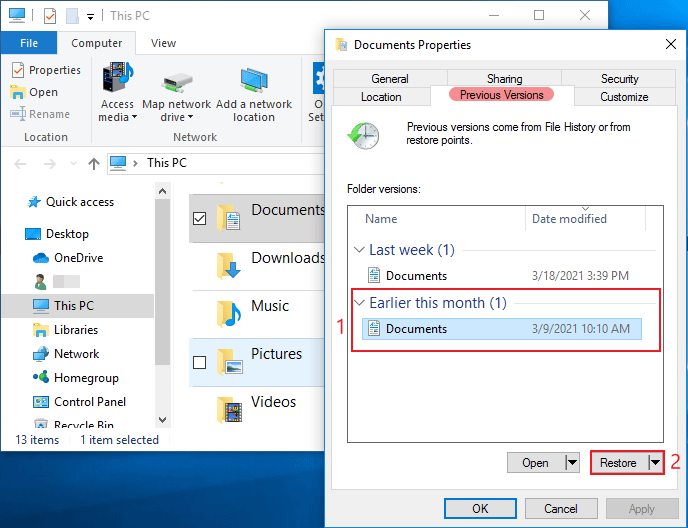Open the Restore button dropdown arrow
The width and height of the screenshot is (688, 528).
click(655, 463)
